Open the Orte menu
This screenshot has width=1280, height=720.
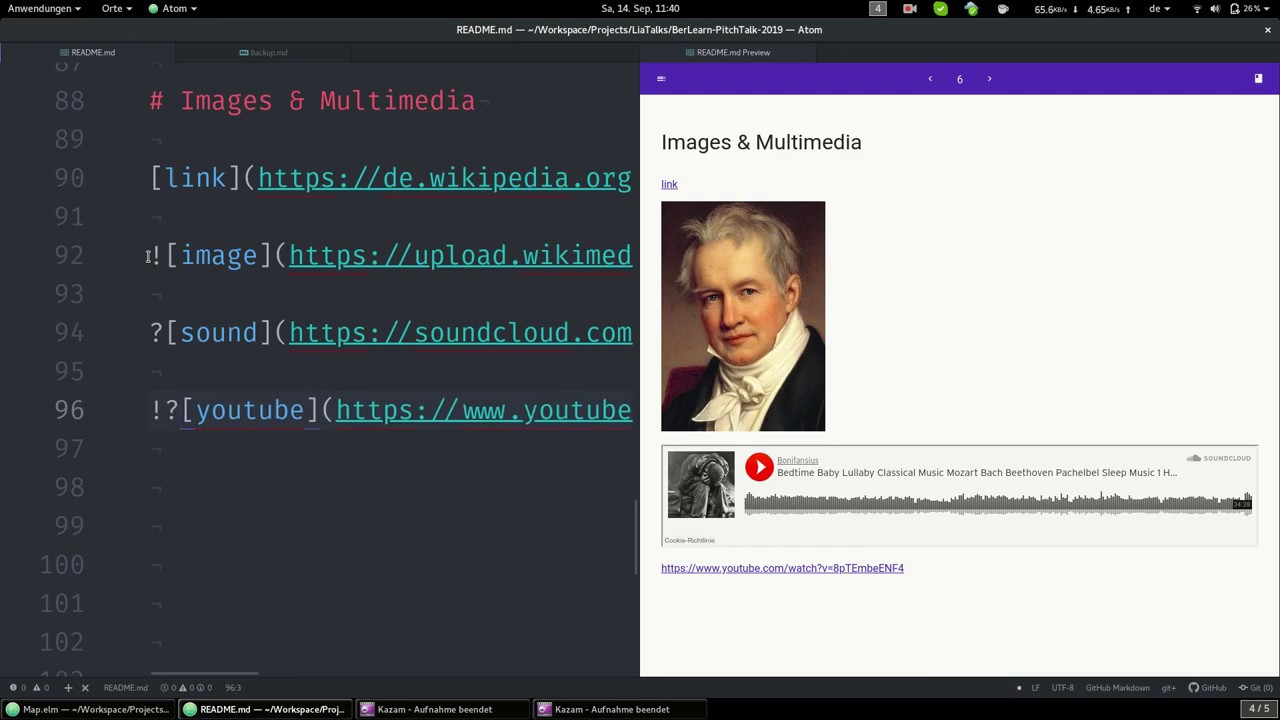tap(116, 9)
